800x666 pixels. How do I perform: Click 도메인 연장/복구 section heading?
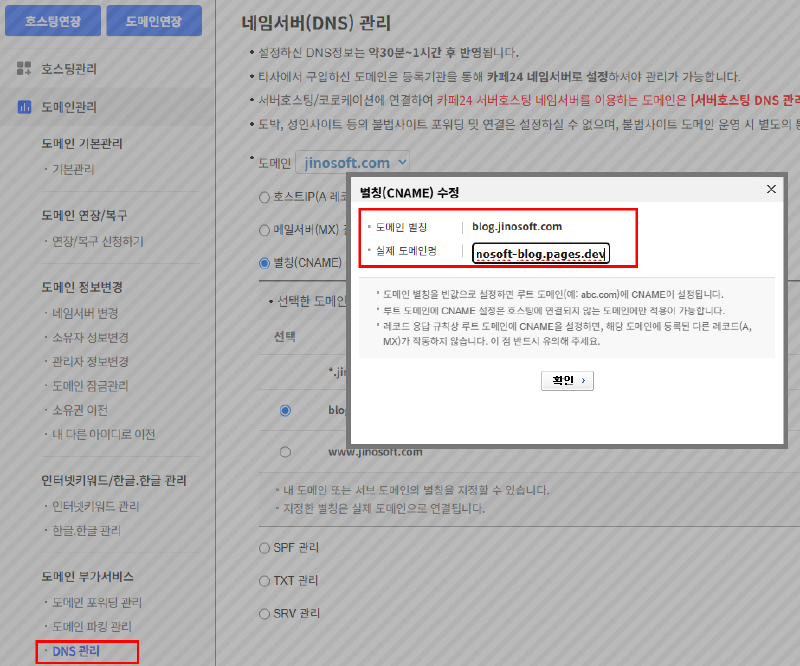[84, 215]
